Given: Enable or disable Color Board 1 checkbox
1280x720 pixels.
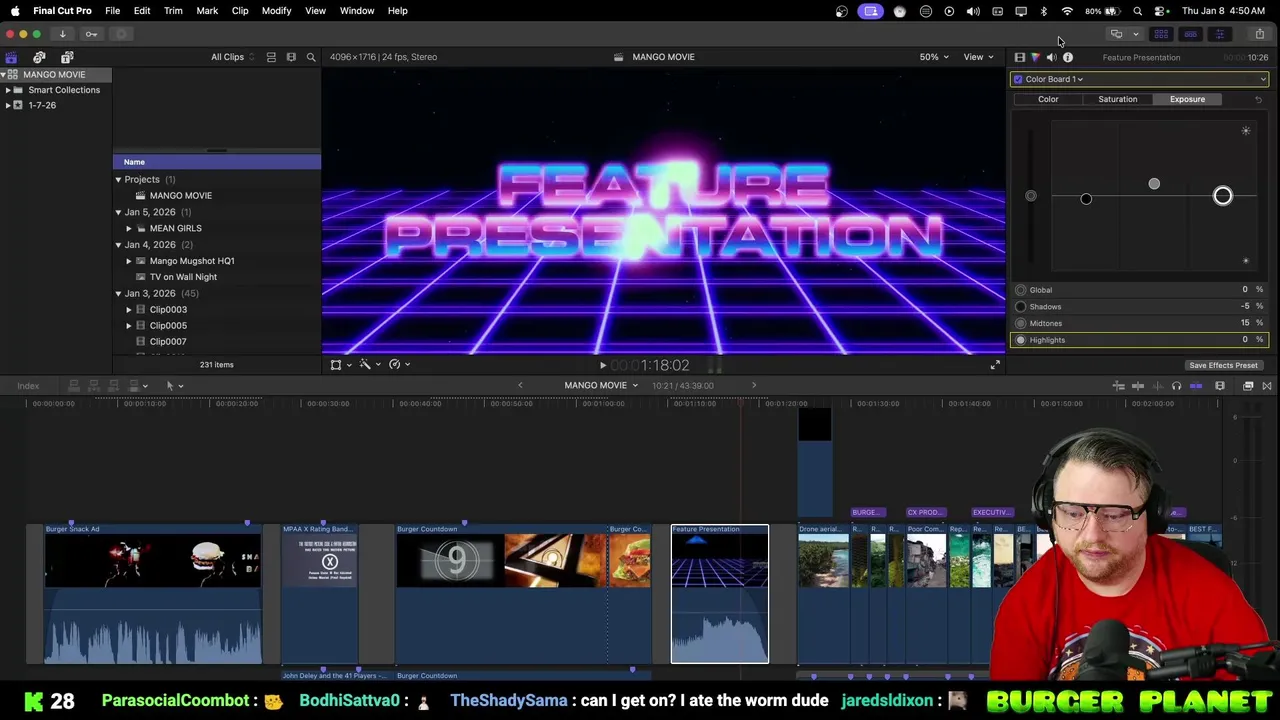Looking at the screenshot, I should click(x=1018, y=79).
